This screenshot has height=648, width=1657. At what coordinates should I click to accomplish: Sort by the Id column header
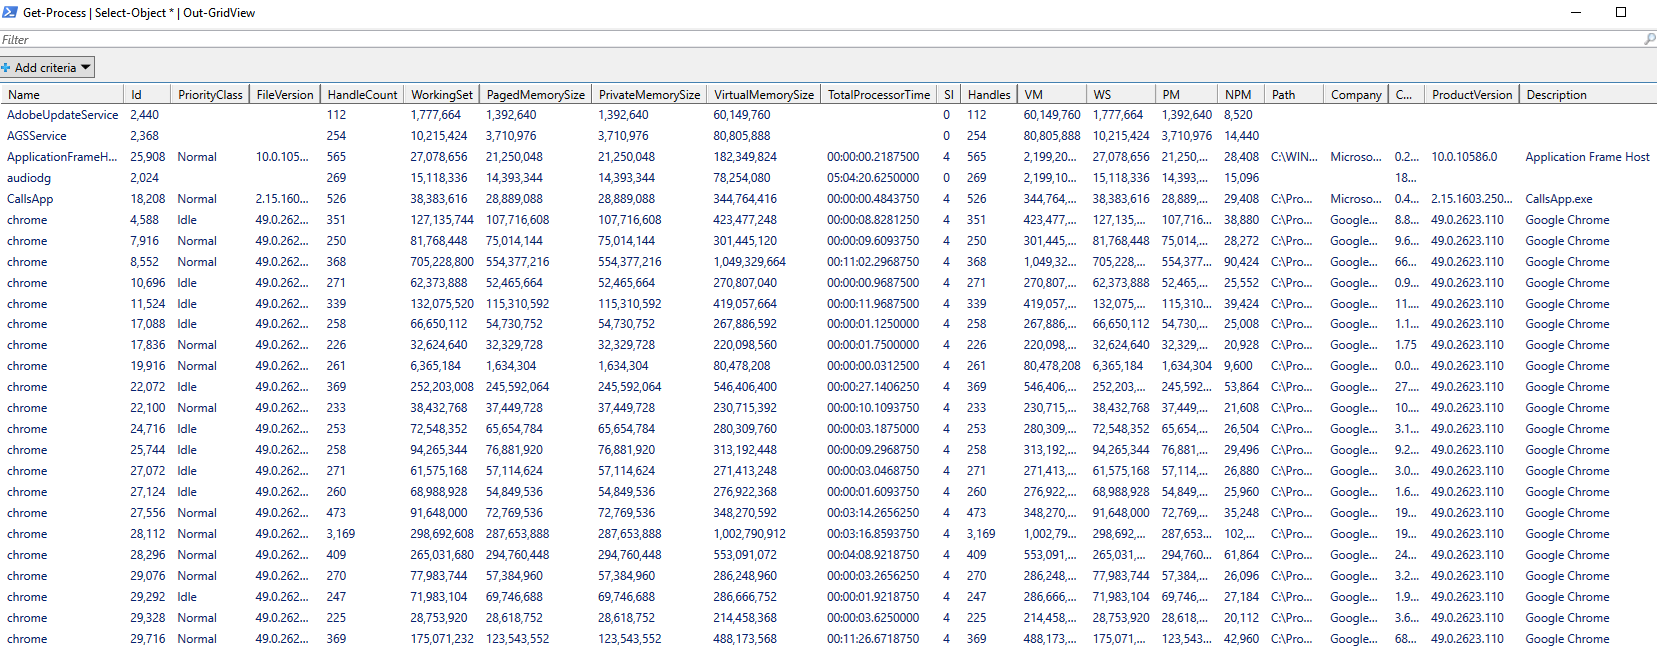tap(137, 95)
